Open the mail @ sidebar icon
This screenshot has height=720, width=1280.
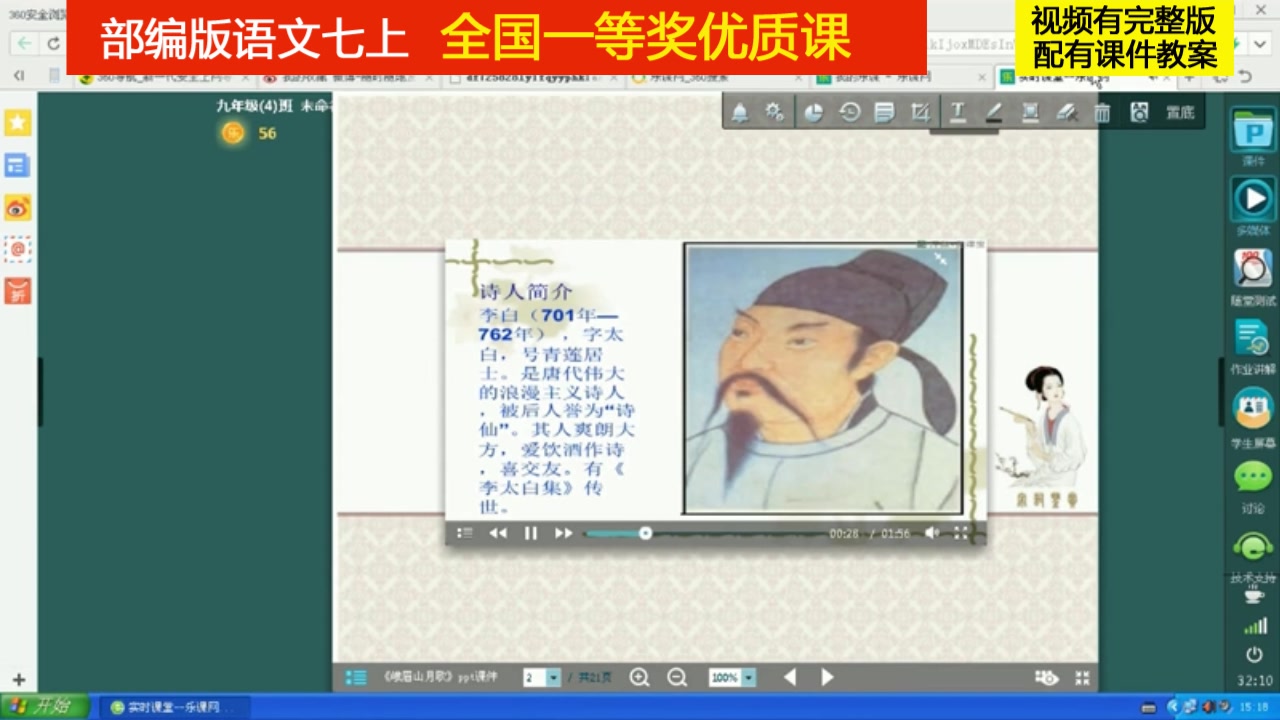click(18, 249)
